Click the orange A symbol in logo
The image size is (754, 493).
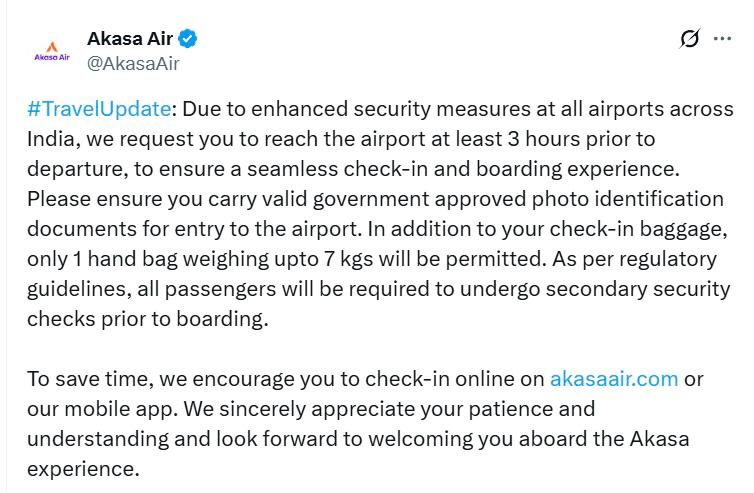click(52, 47)
